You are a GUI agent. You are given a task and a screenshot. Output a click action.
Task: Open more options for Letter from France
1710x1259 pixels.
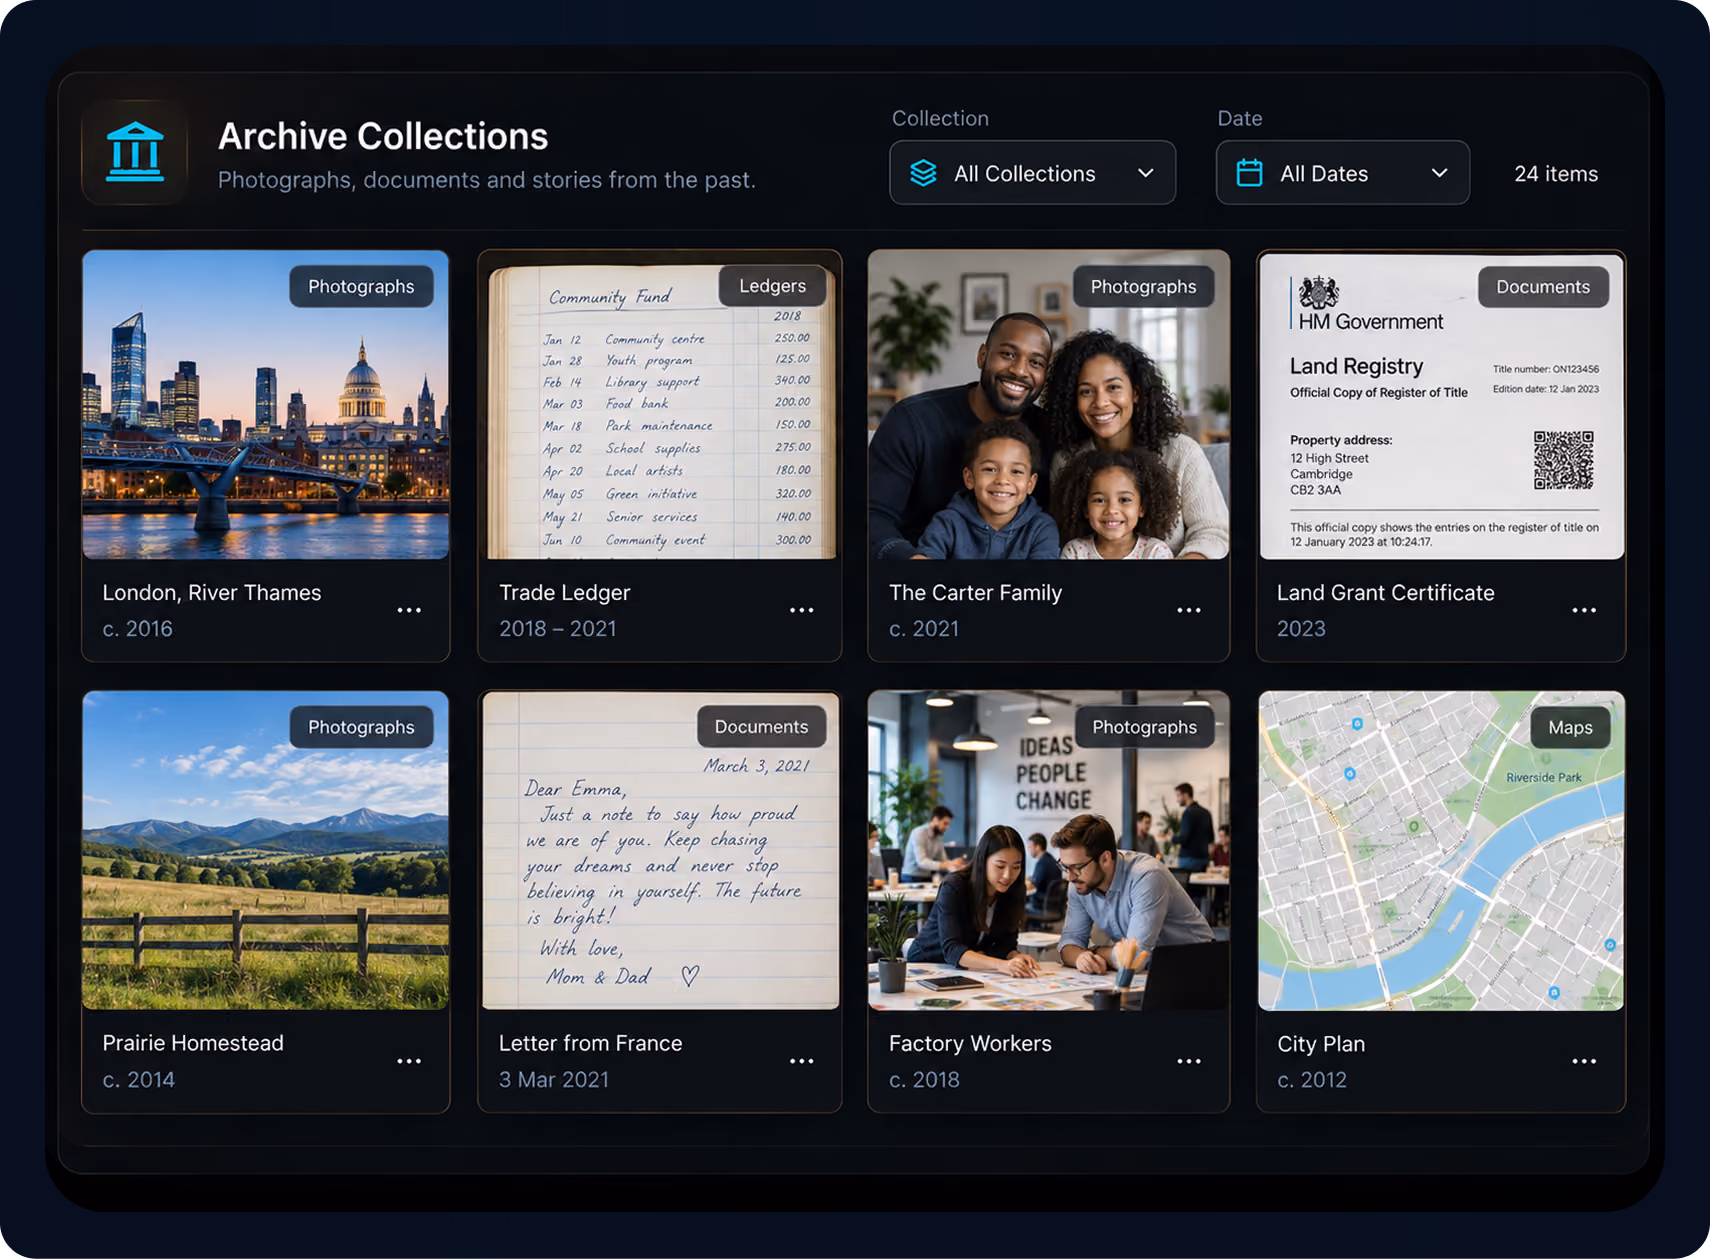coord(802,1061)
